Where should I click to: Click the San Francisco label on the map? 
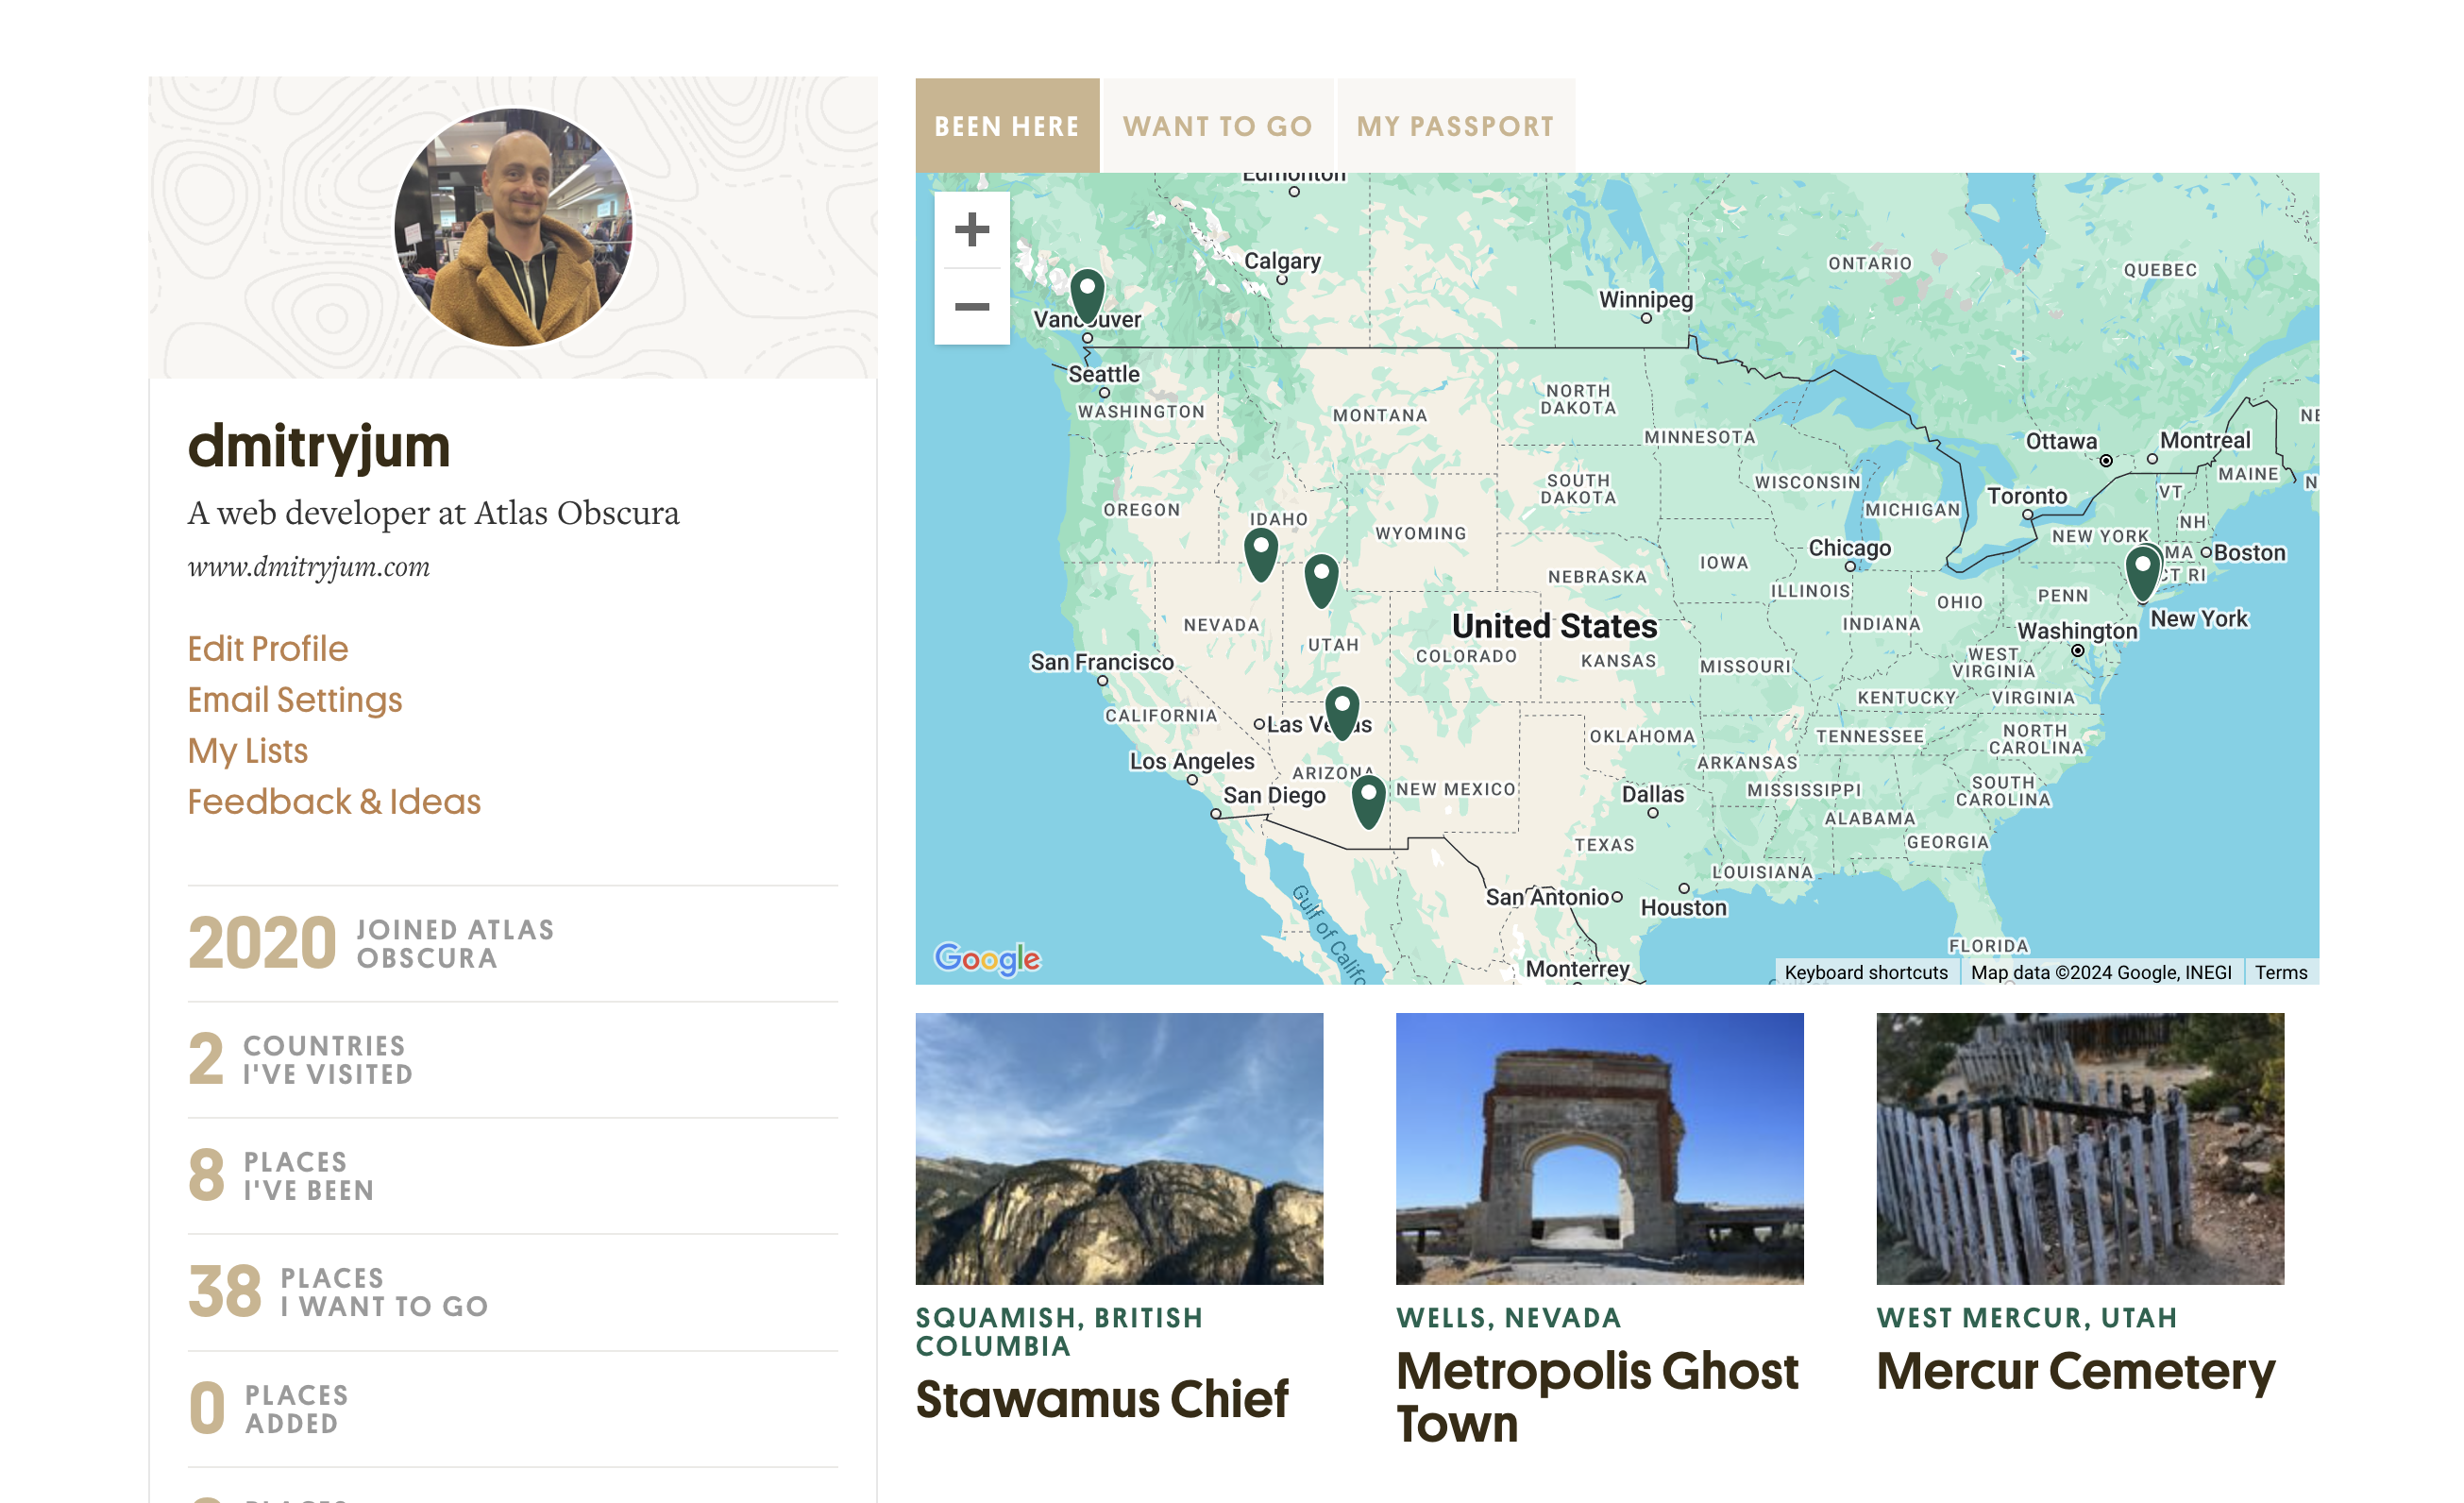coord(1102,662)
